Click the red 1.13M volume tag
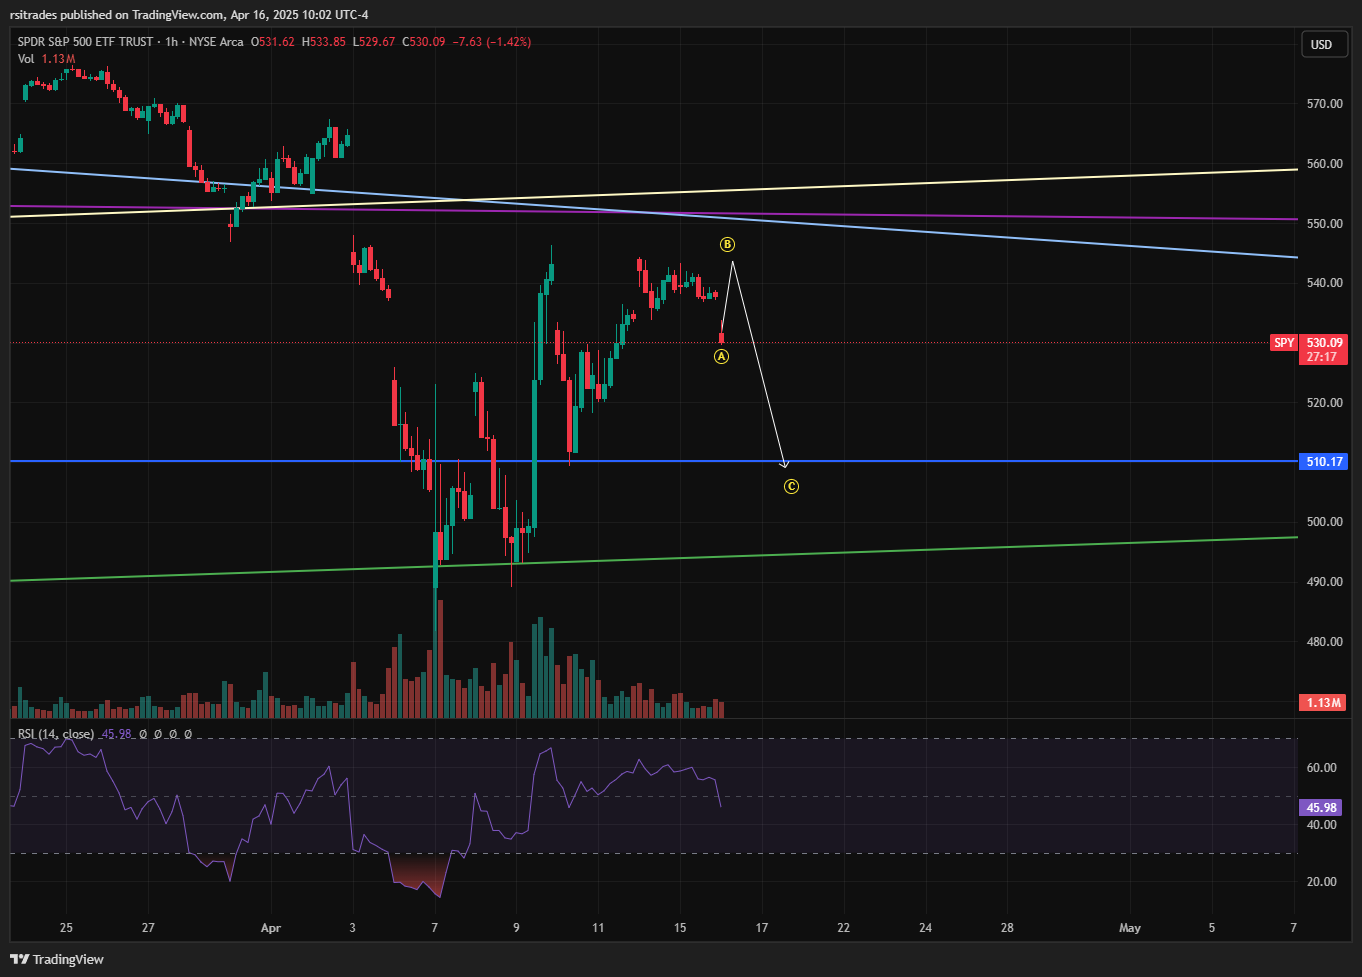 1323,703
